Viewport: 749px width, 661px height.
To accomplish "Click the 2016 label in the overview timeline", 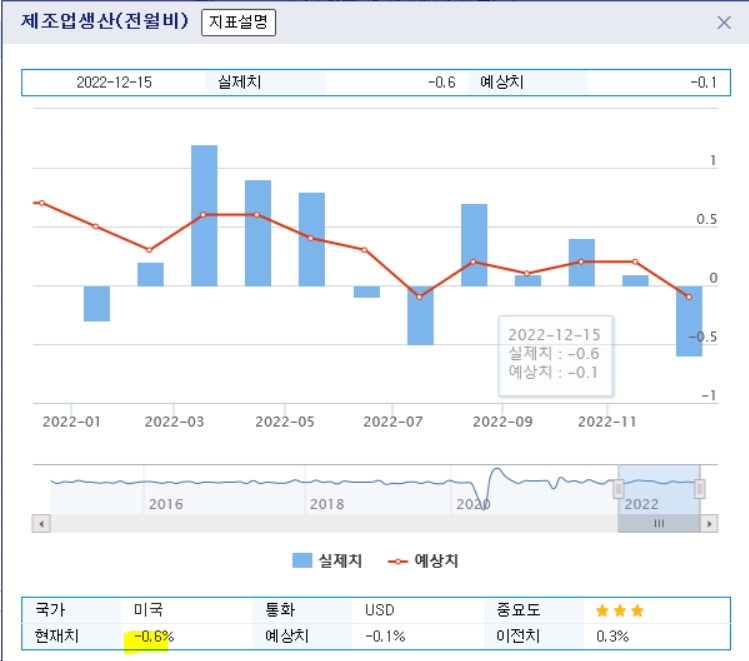I will pyautogui.click(x=166, y=504).
